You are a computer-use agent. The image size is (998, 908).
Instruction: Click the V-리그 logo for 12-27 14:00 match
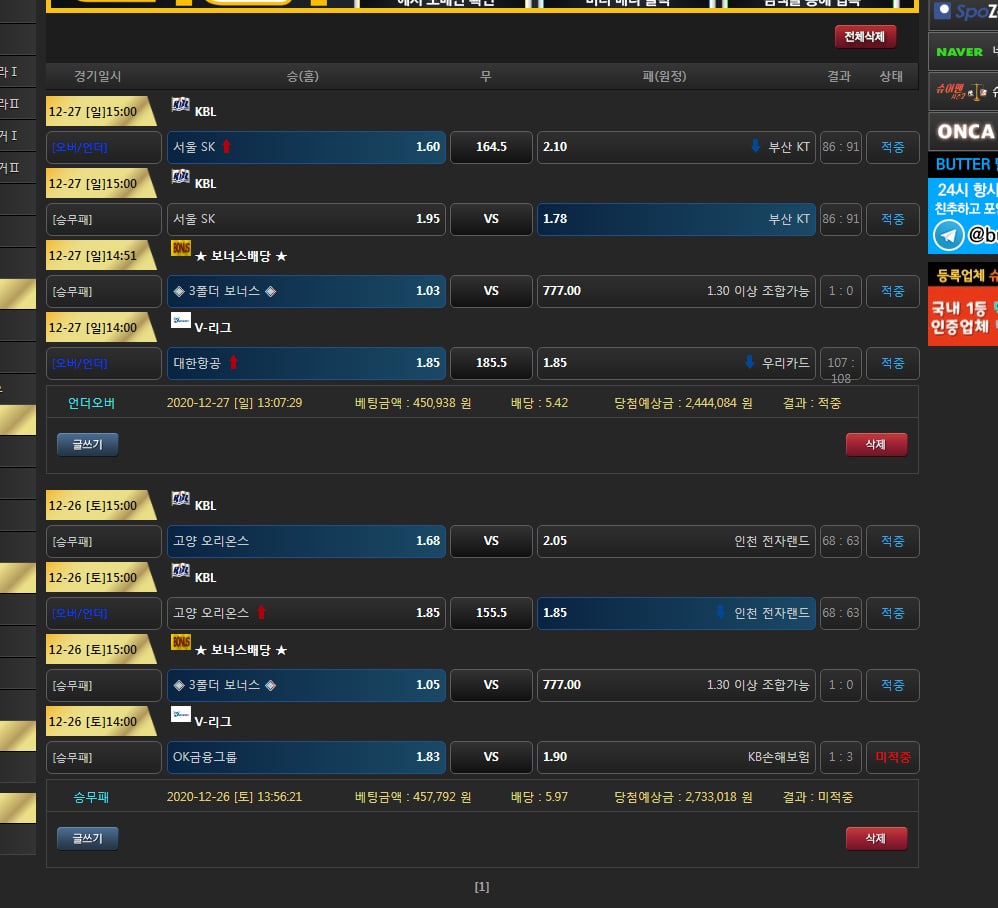click(x=181, y=321)
